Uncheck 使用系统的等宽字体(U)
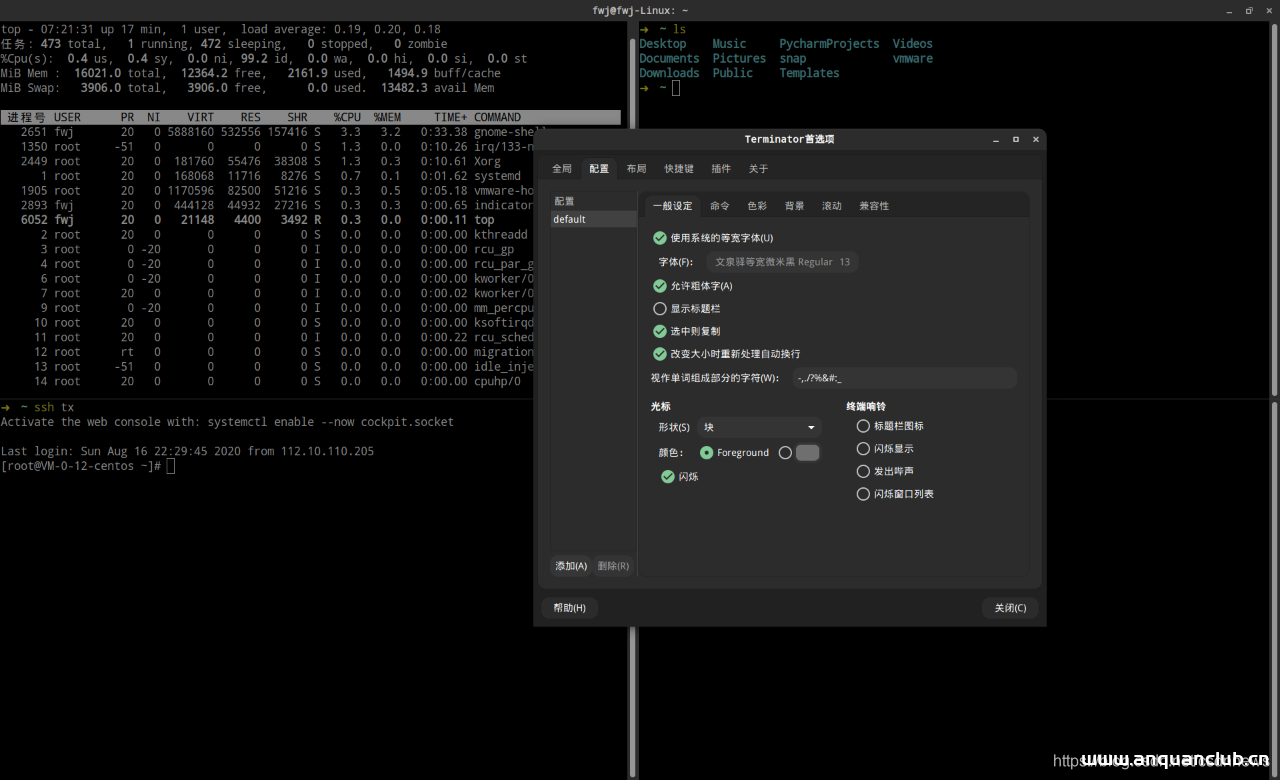This screenshot has height=780, width=1280. (x=660, y=238)
